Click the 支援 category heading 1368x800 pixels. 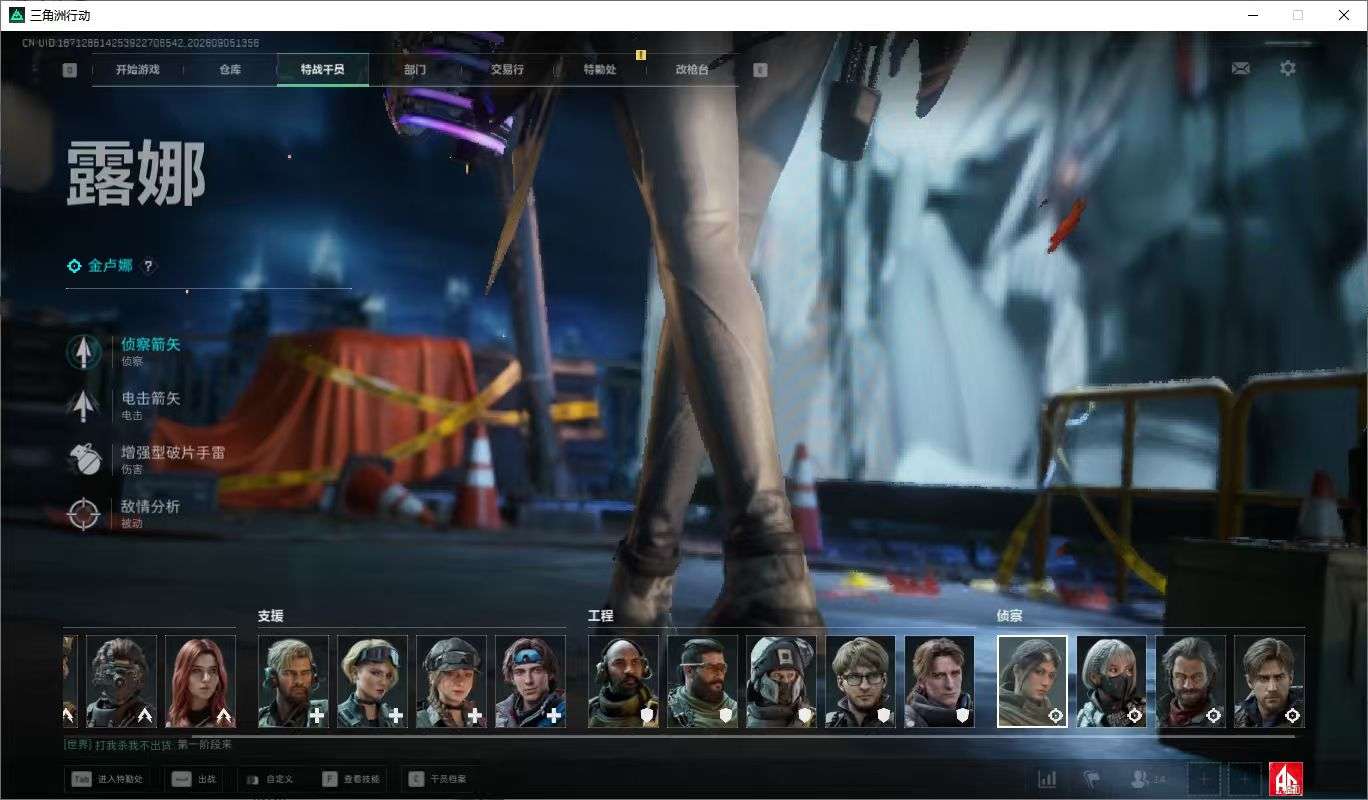coord(270,616)
